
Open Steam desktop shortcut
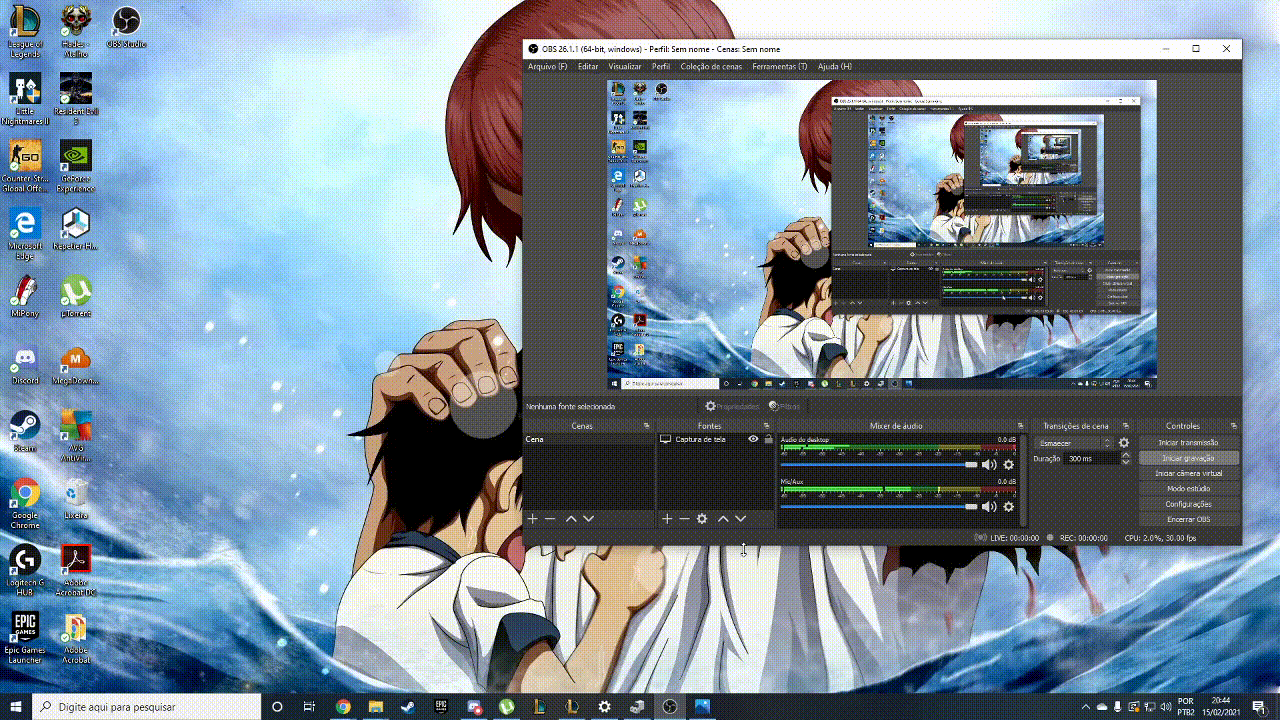click(x=25, y=431)
